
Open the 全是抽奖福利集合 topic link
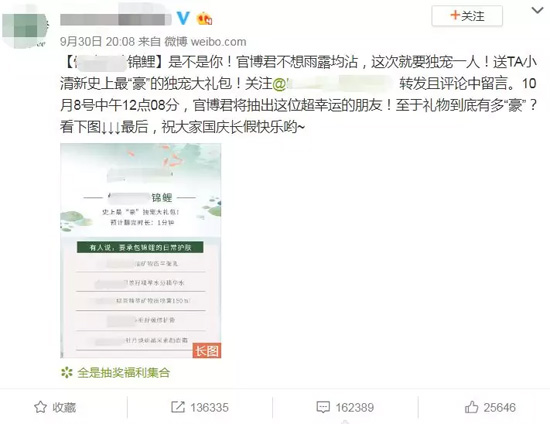coord(123,372)
